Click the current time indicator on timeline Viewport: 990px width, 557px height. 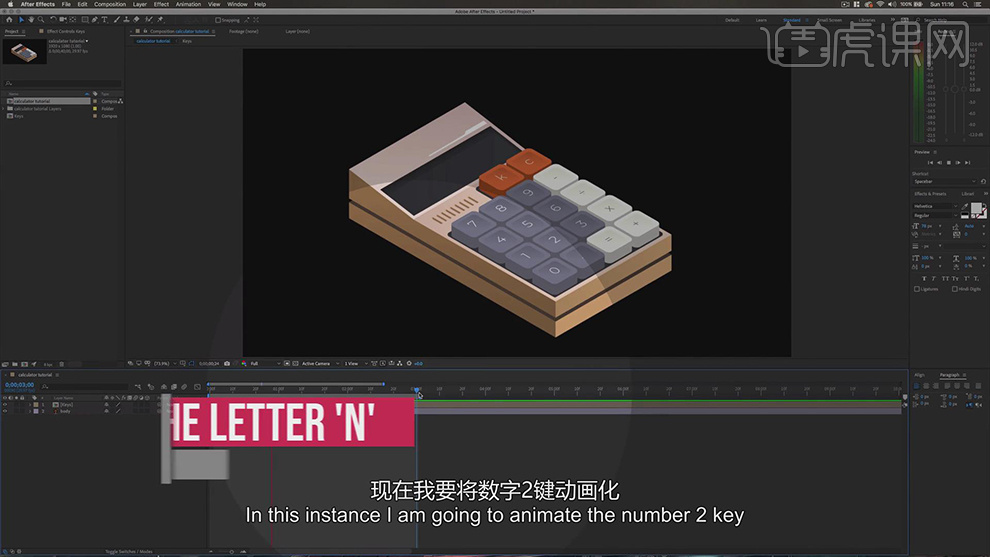[x=417, y=390]
